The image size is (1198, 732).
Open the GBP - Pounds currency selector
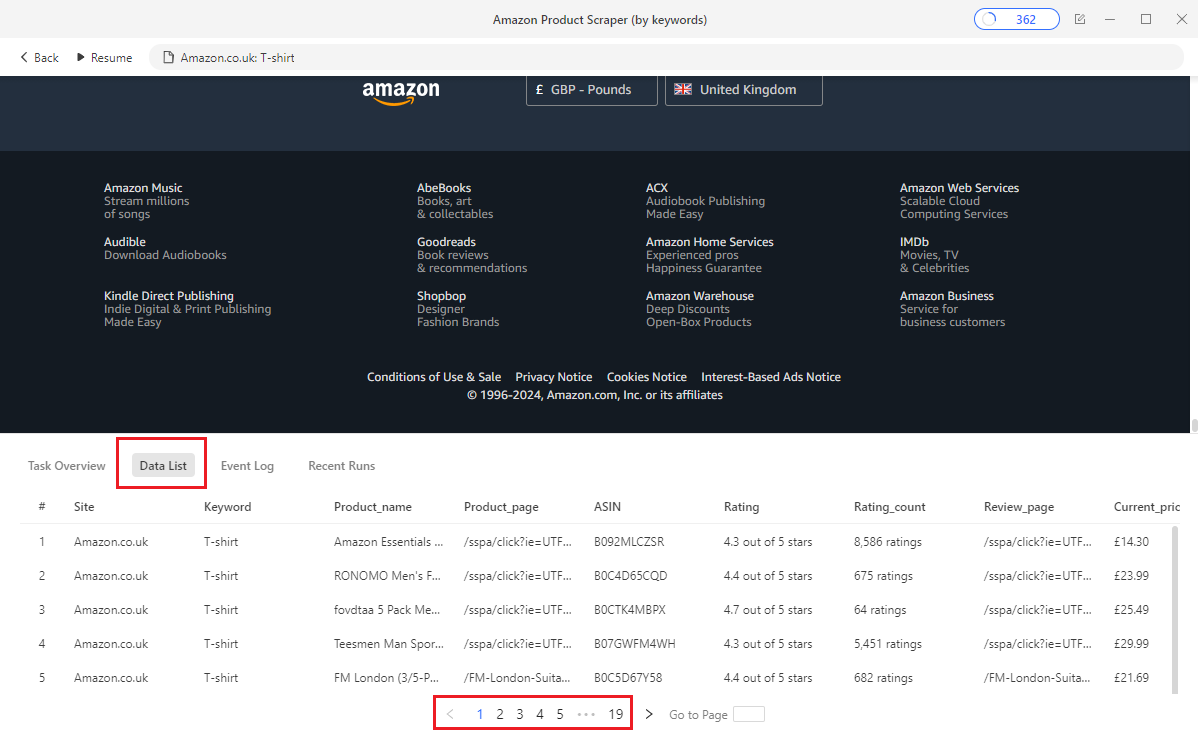coord(591,89)
